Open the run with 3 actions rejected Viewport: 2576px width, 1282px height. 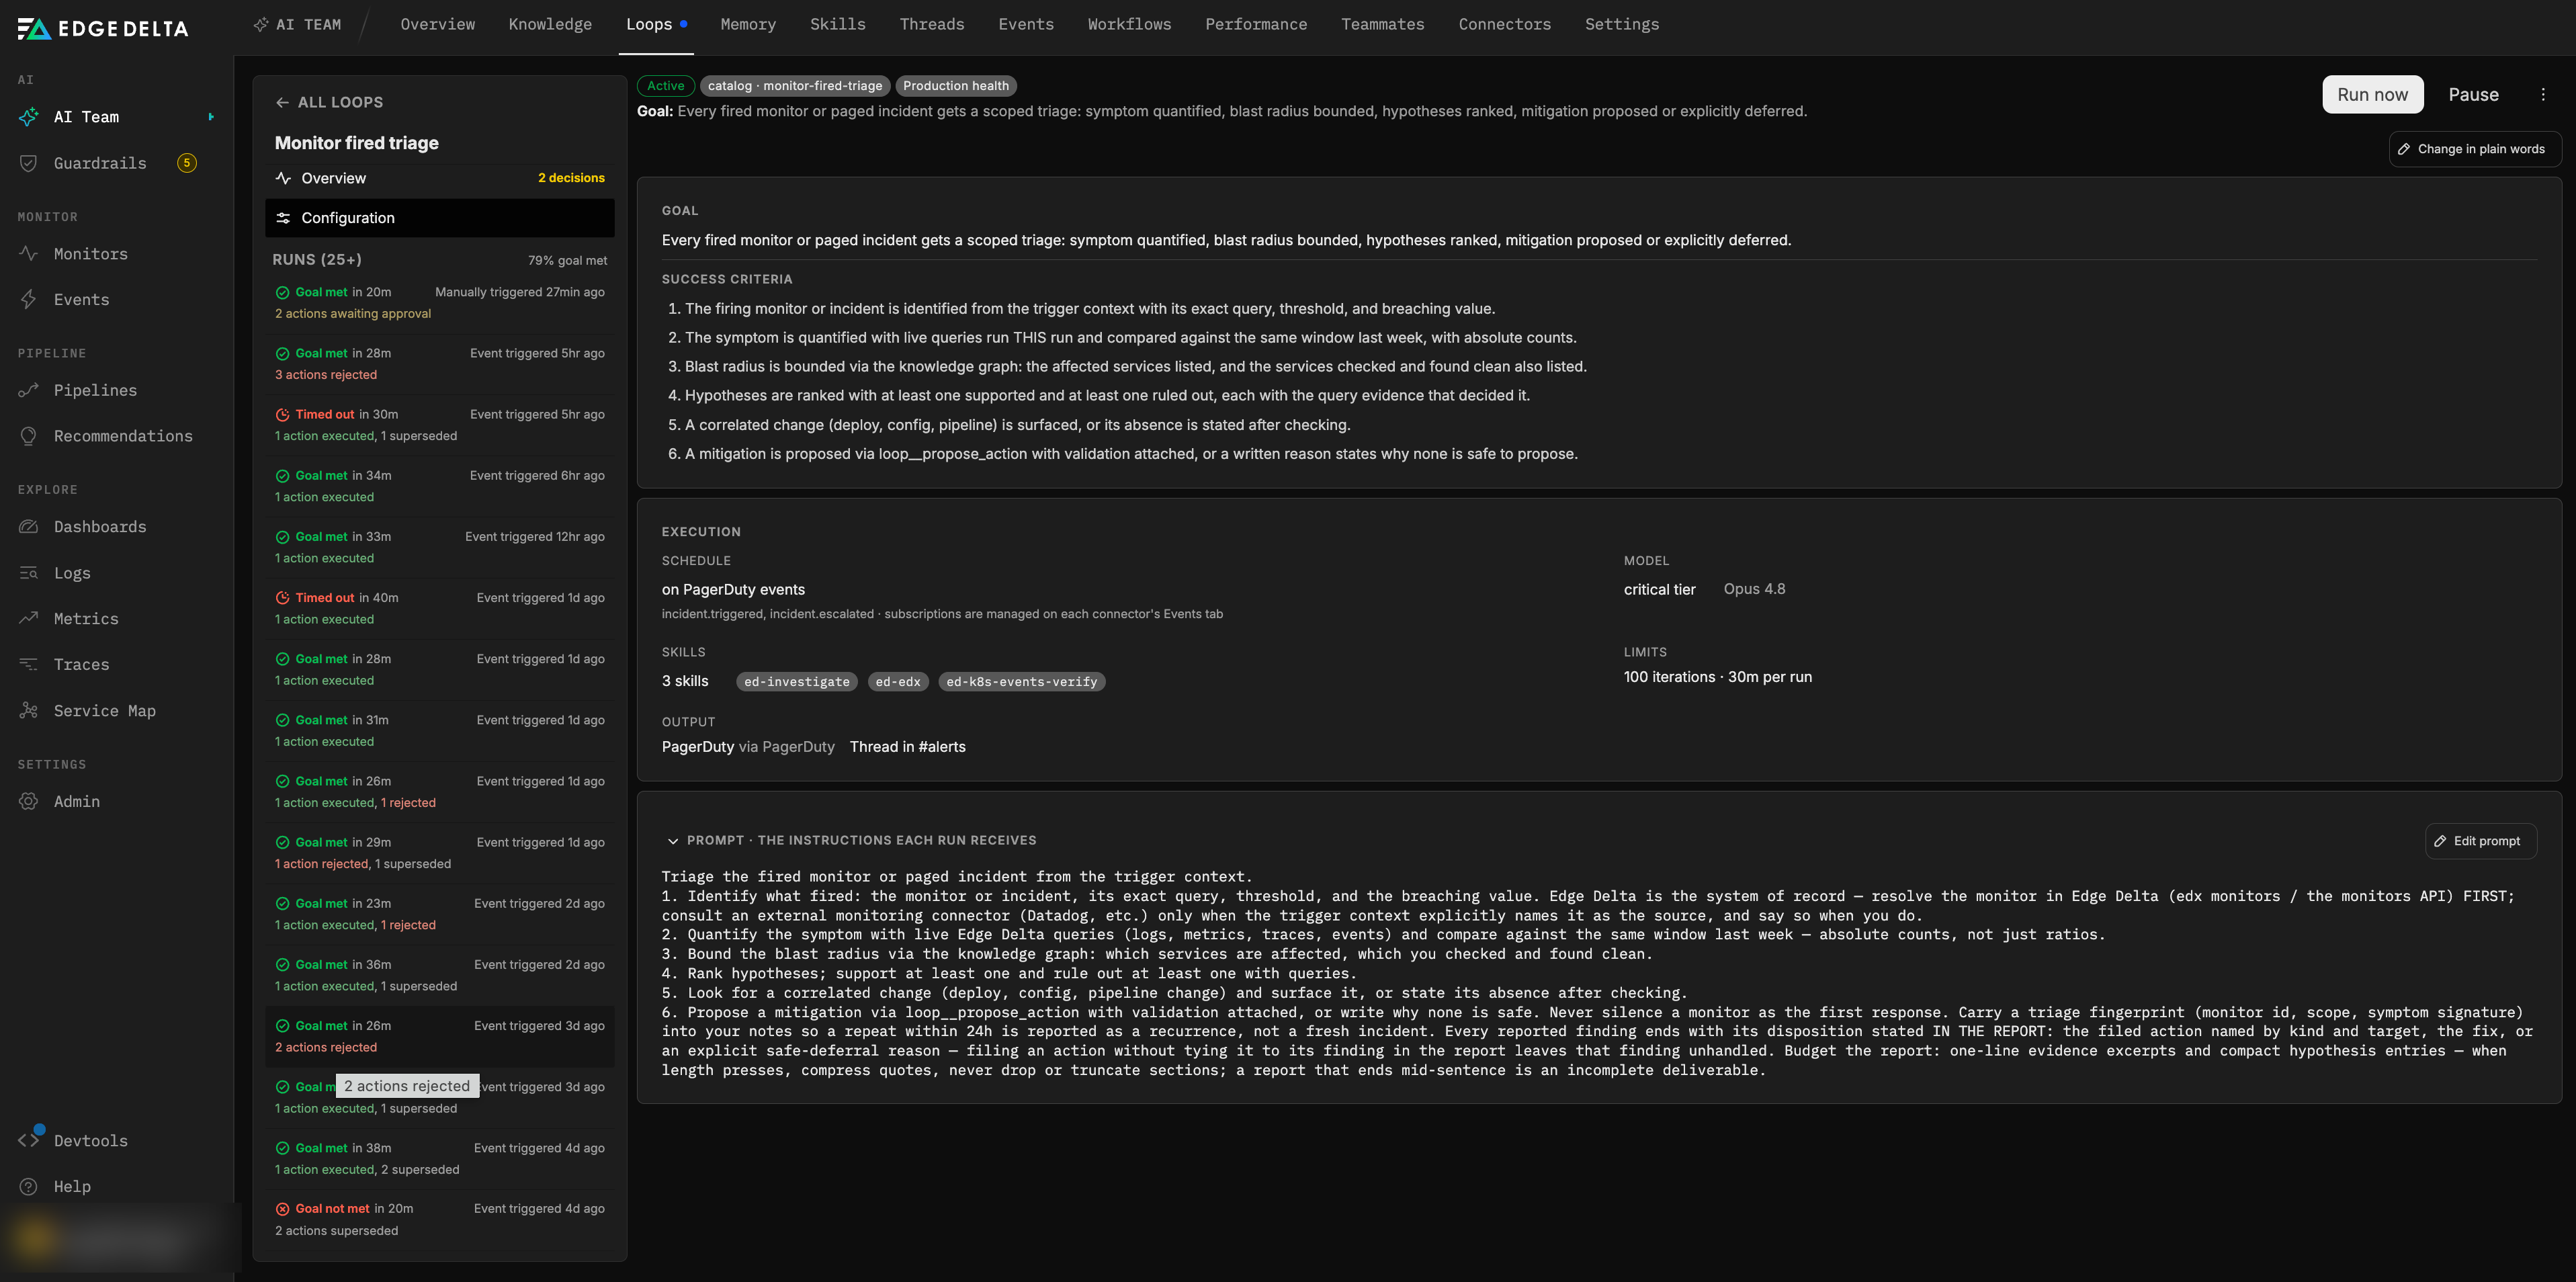click(x=440, y=364)
